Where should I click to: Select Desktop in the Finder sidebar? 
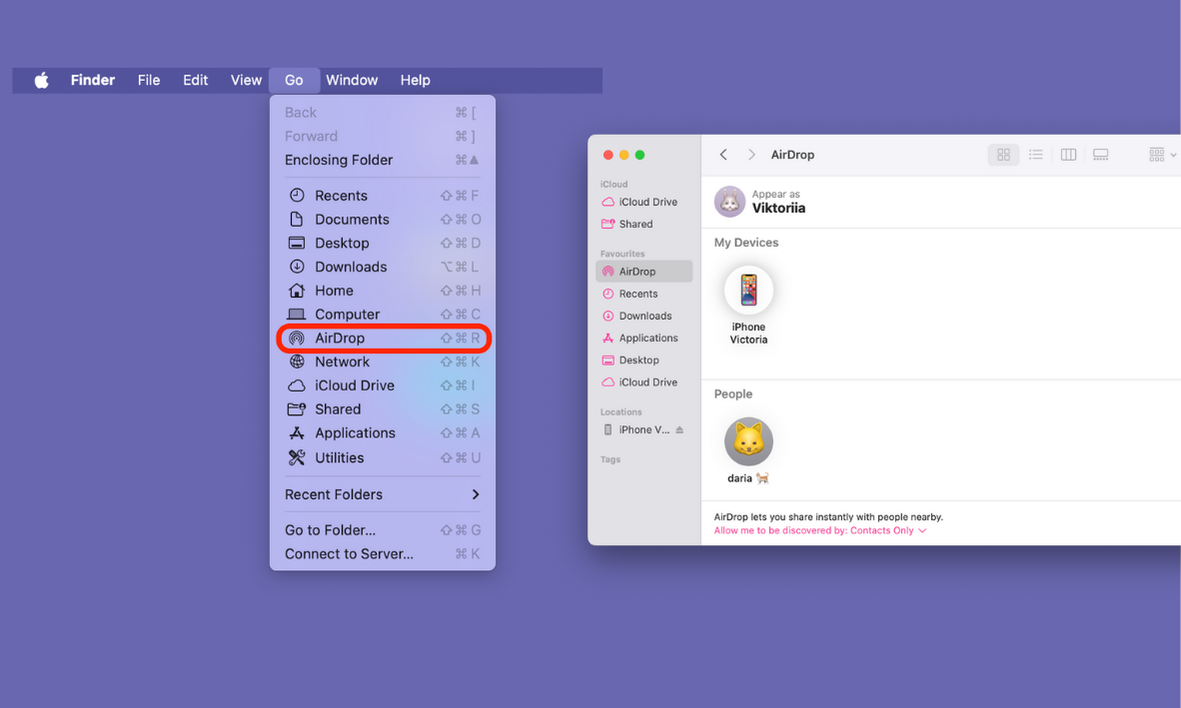point(644,360)
